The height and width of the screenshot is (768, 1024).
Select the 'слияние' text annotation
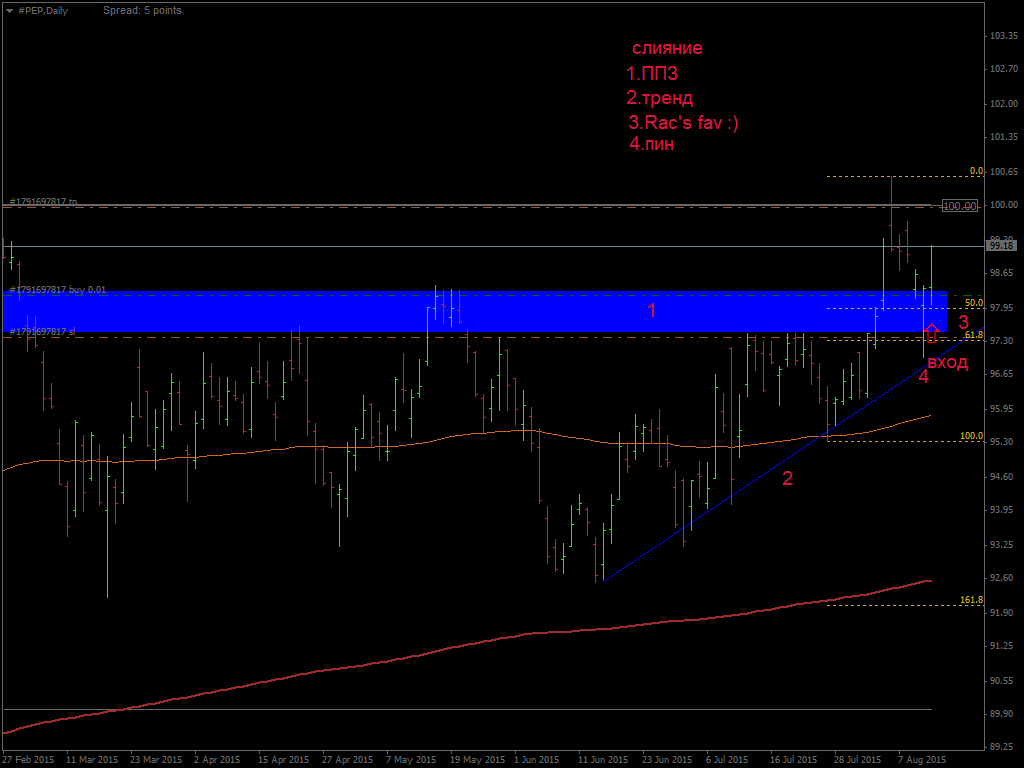click(x=667, y=48)
